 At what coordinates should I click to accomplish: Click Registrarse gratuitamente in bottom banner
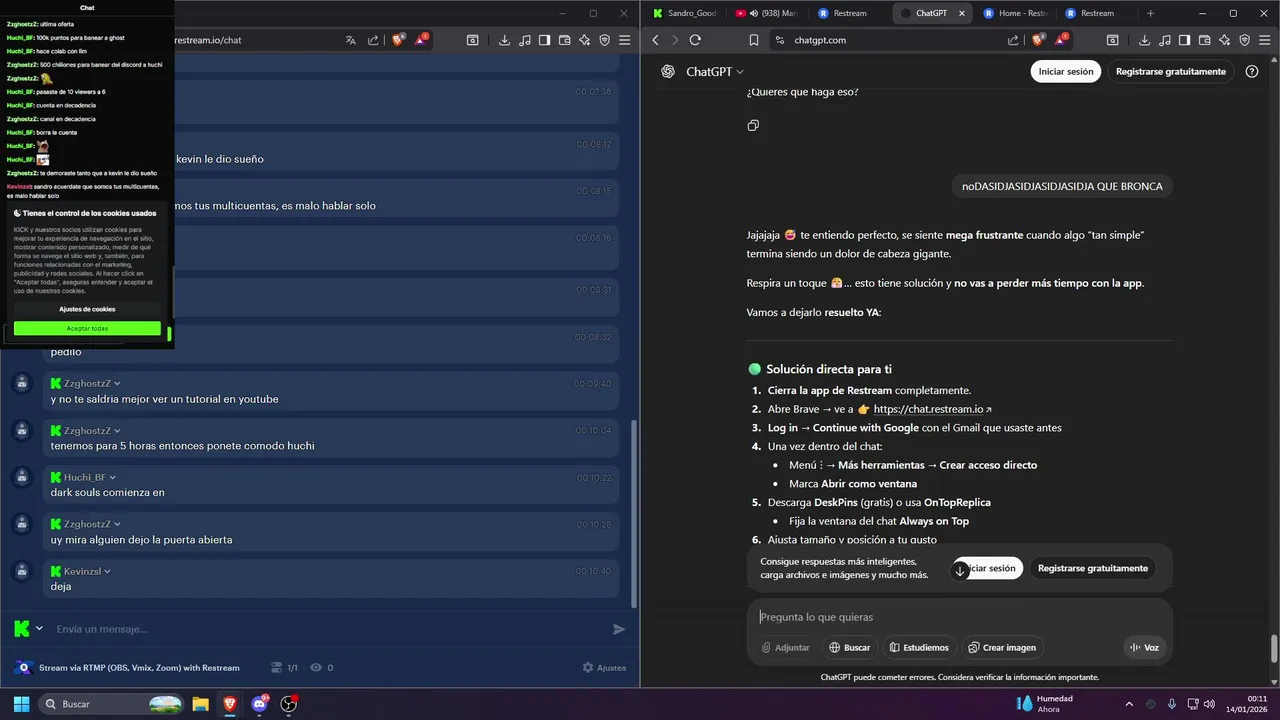pos(1093,568)
